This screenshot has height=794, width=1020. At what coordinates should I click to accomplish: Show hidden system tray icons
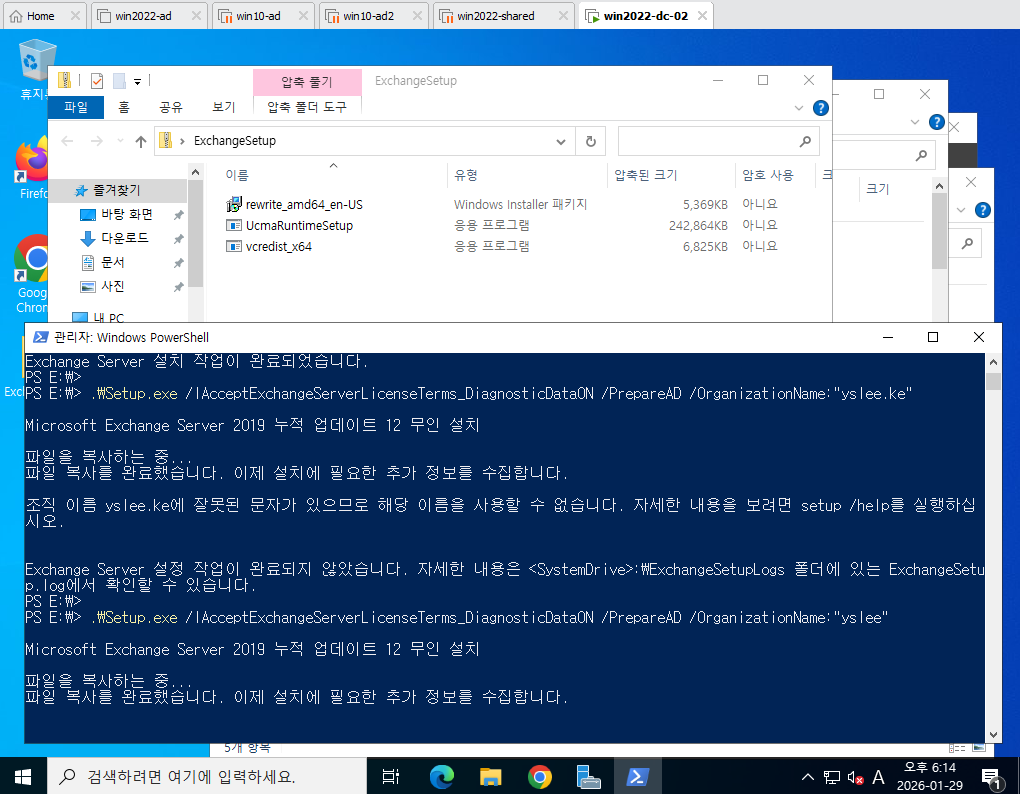807,776
